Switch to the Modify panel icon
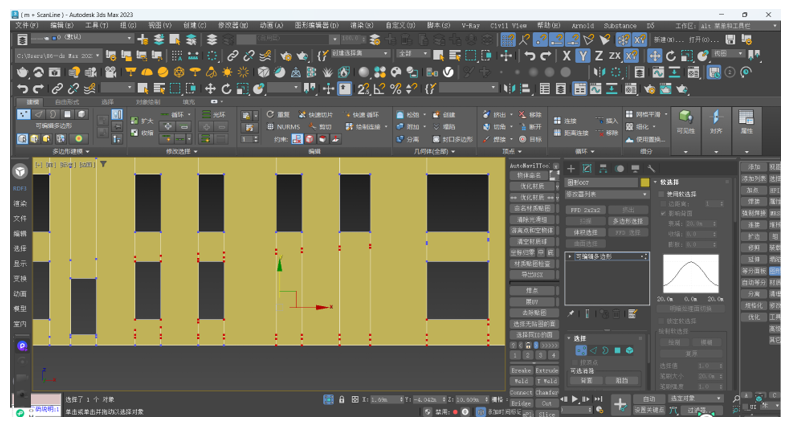Viewport: 791px width, 428px height. (587, 168)
